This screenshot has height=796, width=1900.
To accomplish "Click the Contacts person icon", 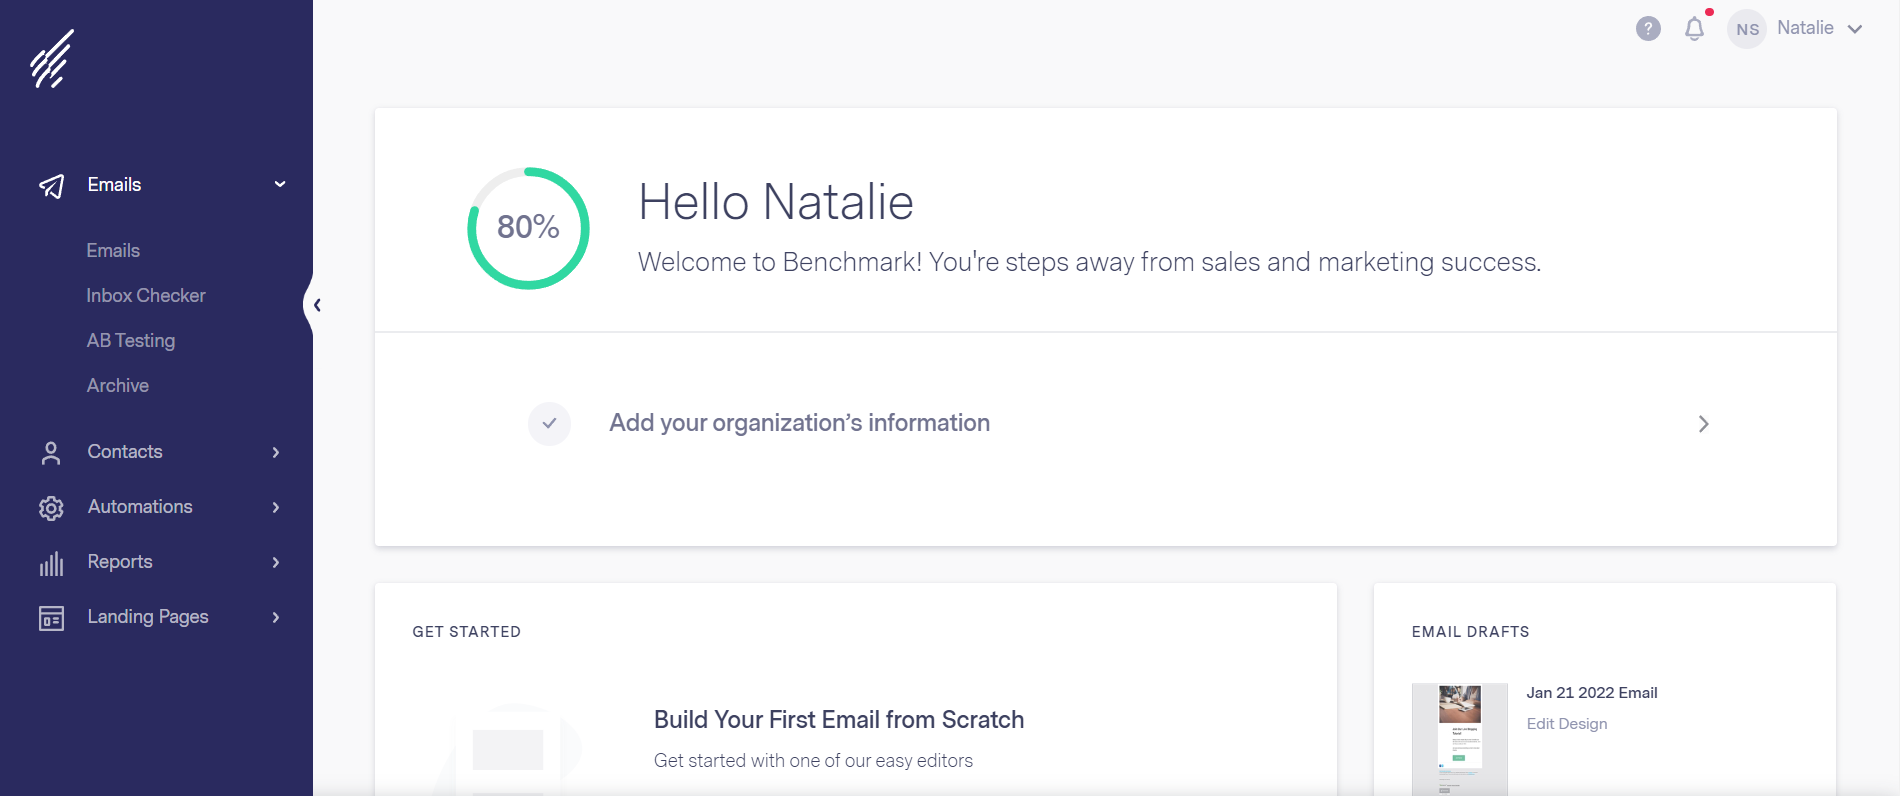I will (51, 453).
